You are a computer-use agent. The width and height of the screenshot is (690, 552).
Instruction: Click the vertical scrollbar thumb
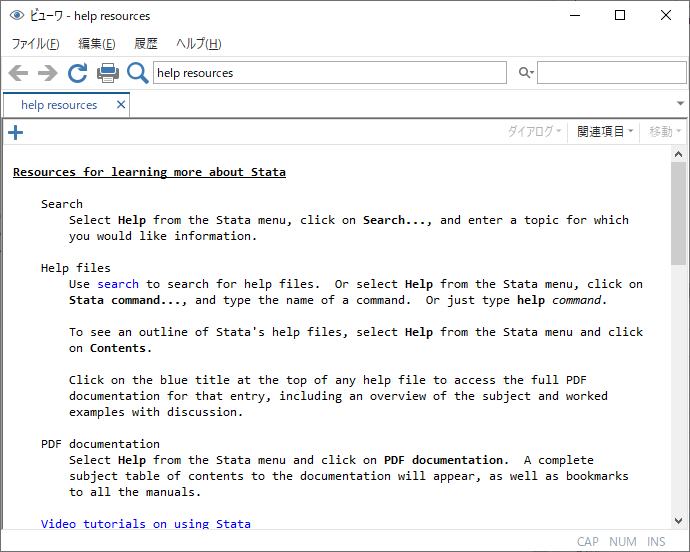point(678,213)
